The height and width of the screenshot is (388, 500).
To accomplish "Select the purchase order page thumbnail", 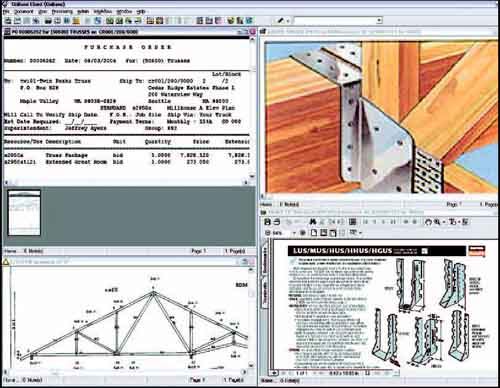I will (x=24, y=213).
